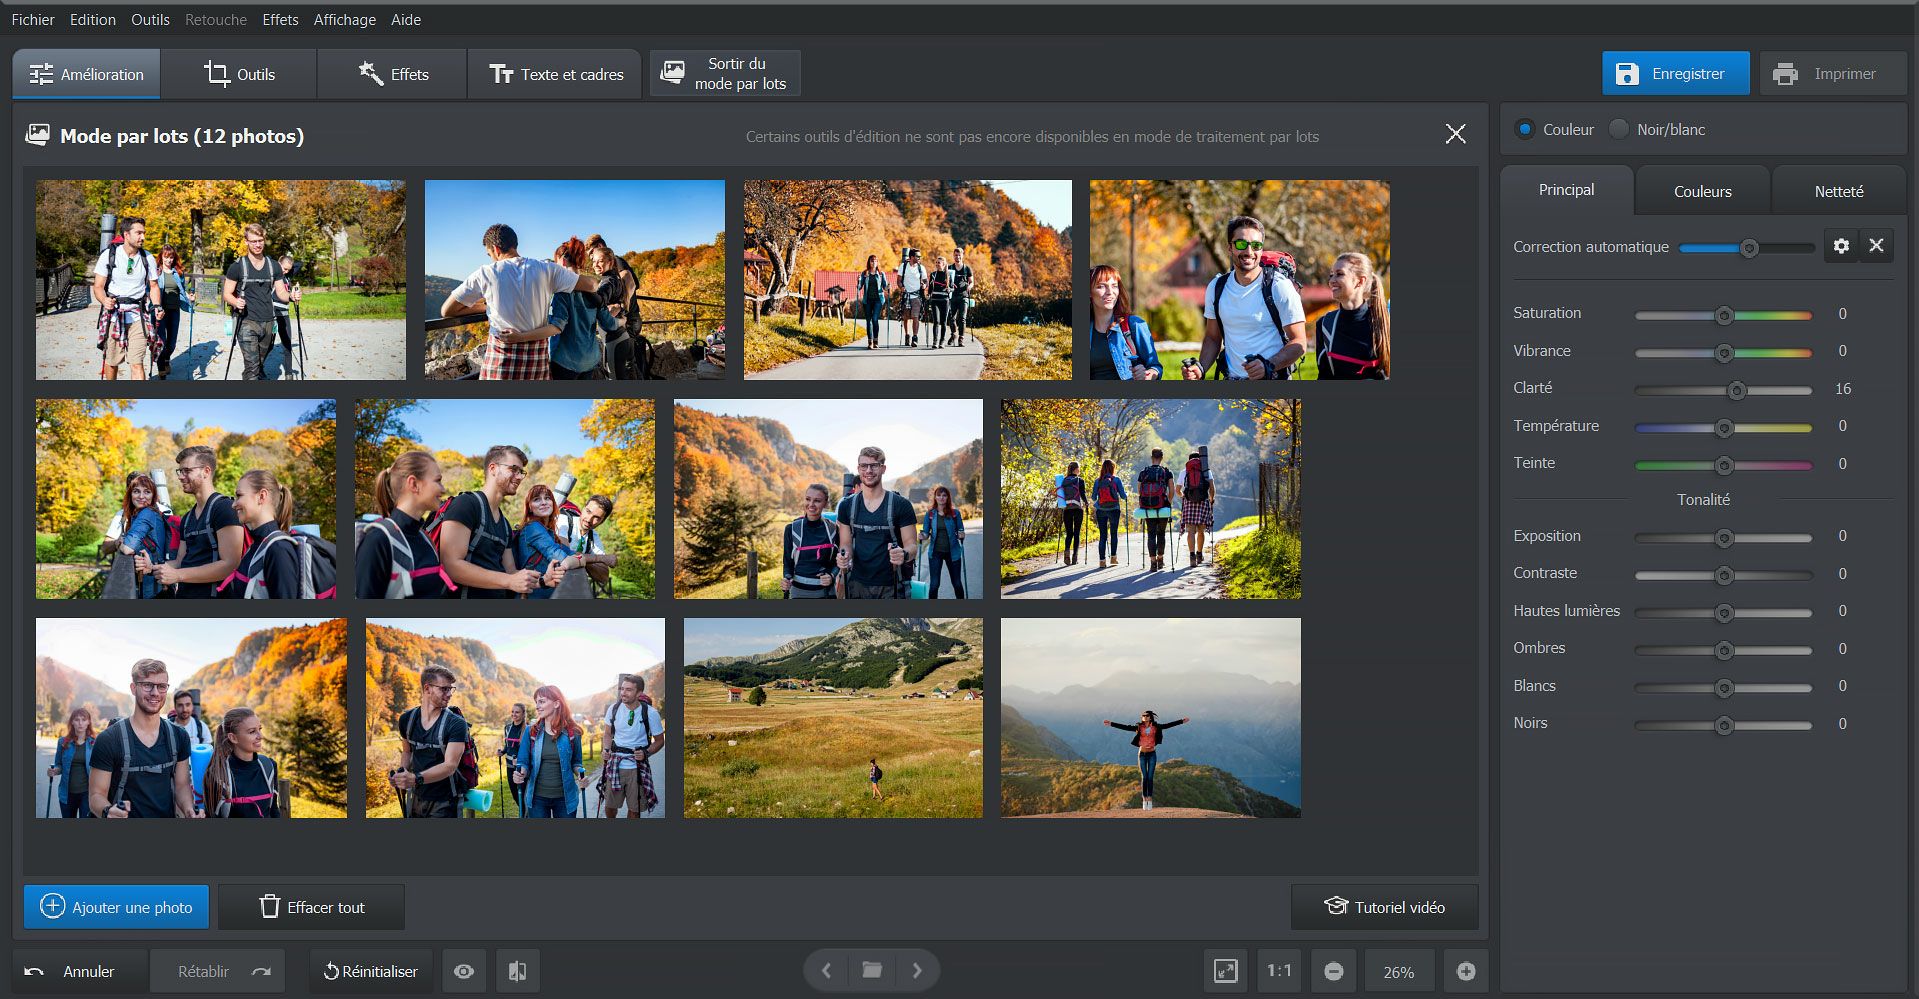
Task: Open the Fichier menu
Action: click(x=33, y=20)
